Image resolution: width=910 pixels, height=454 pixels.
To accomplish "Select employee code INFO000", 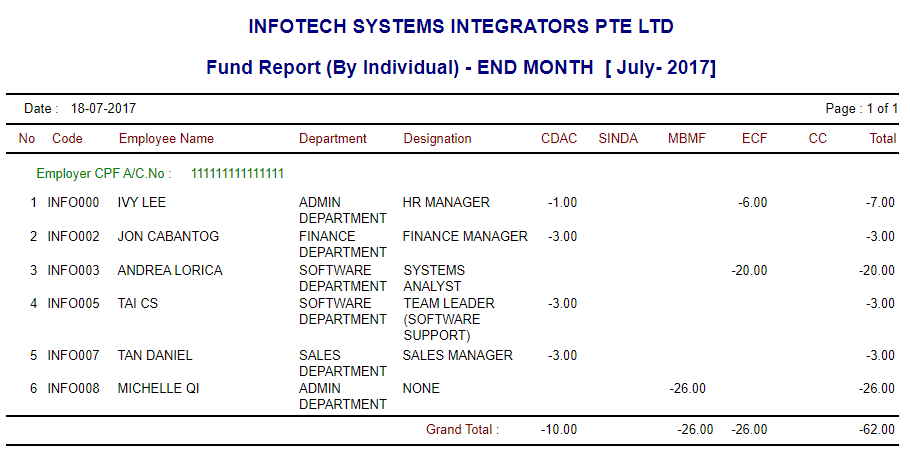I will pyautogui.click(x=74, y=203).
